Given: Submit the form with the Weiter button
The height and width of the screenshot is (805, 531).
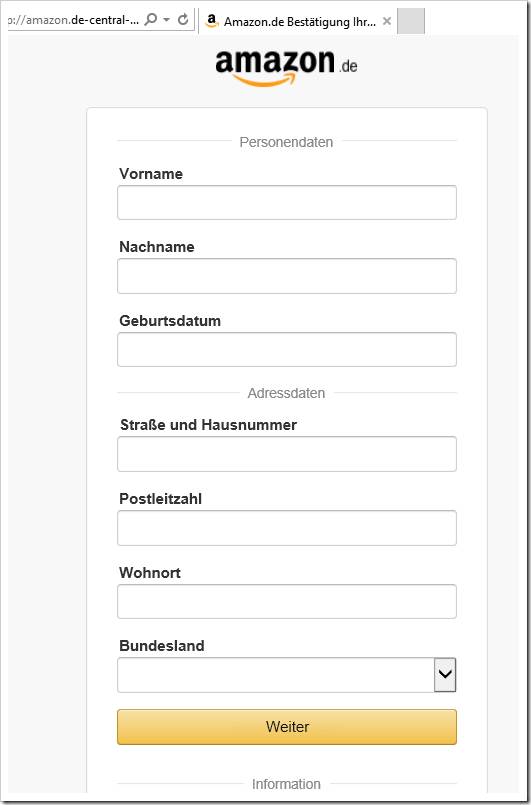Looking at the screenshot, I should point(287,727).
